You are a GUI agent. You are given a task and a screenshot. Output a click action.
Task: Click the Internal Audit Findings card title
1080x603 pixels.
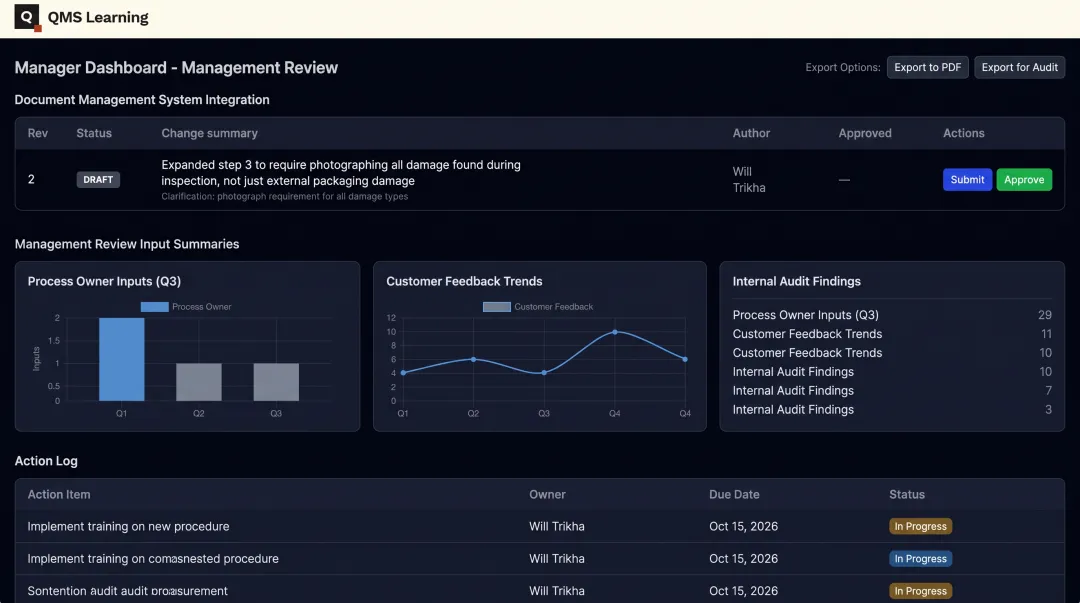pos(796,281)
